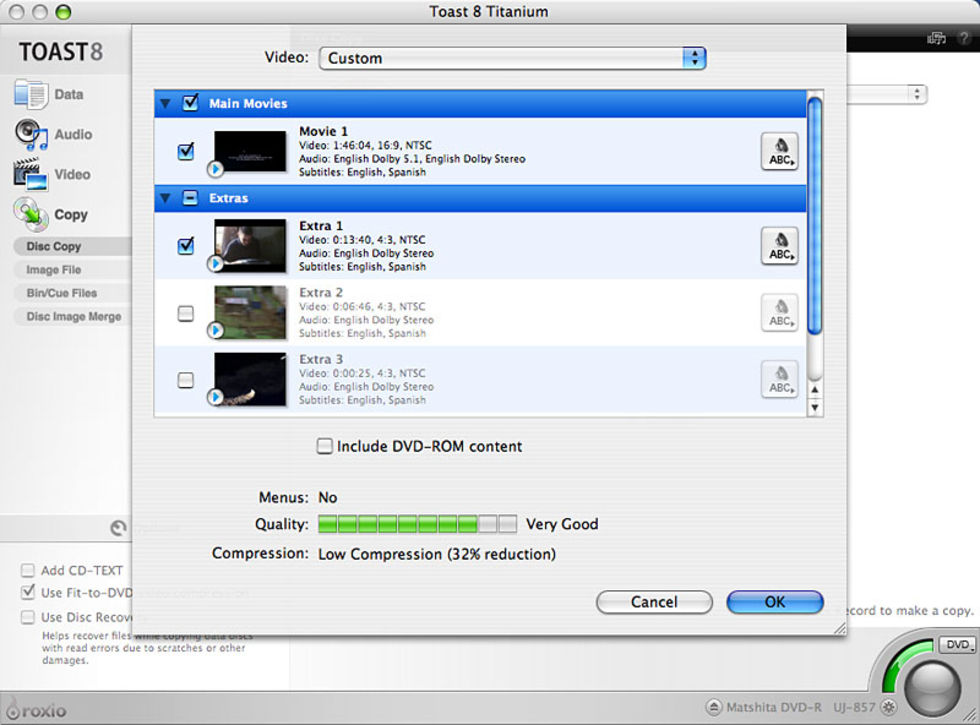Open the Video category icon

[x=31, y=175]
